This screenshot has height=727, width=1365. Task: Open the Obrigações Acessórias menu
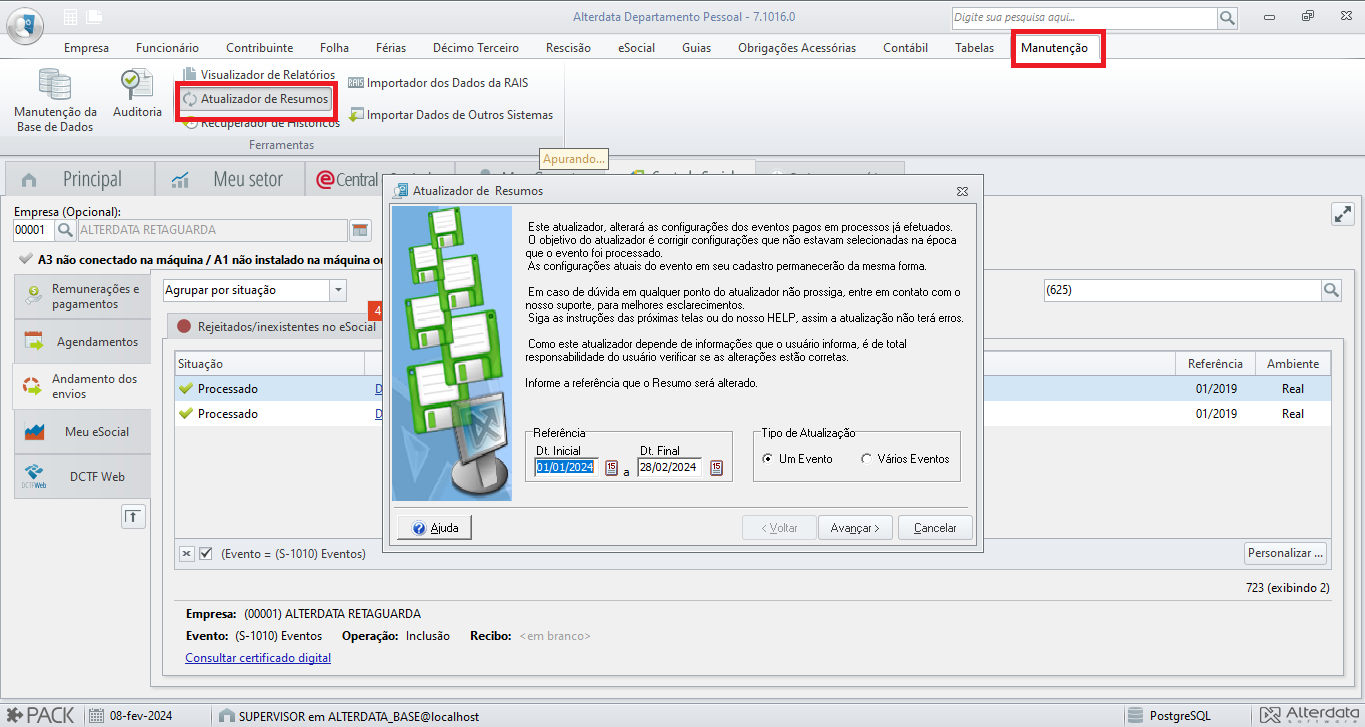pos(797,48)
